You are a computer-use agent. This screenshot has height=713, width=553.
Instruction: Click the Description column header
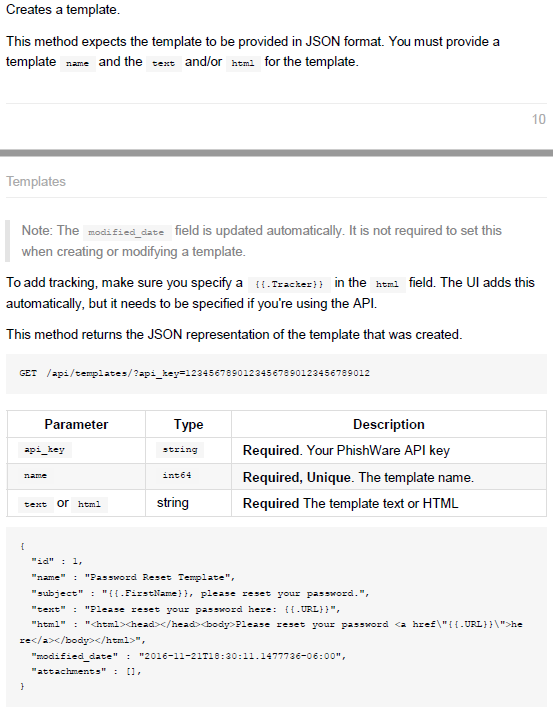pos(389,424)
